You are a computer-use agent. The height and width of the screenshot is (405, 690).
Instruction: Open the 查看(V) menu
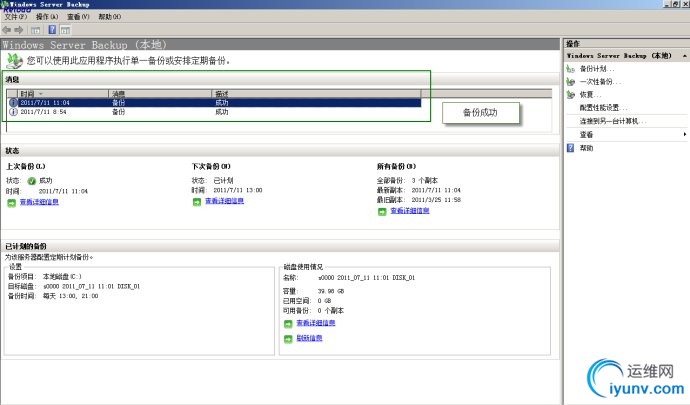point(78,17)
